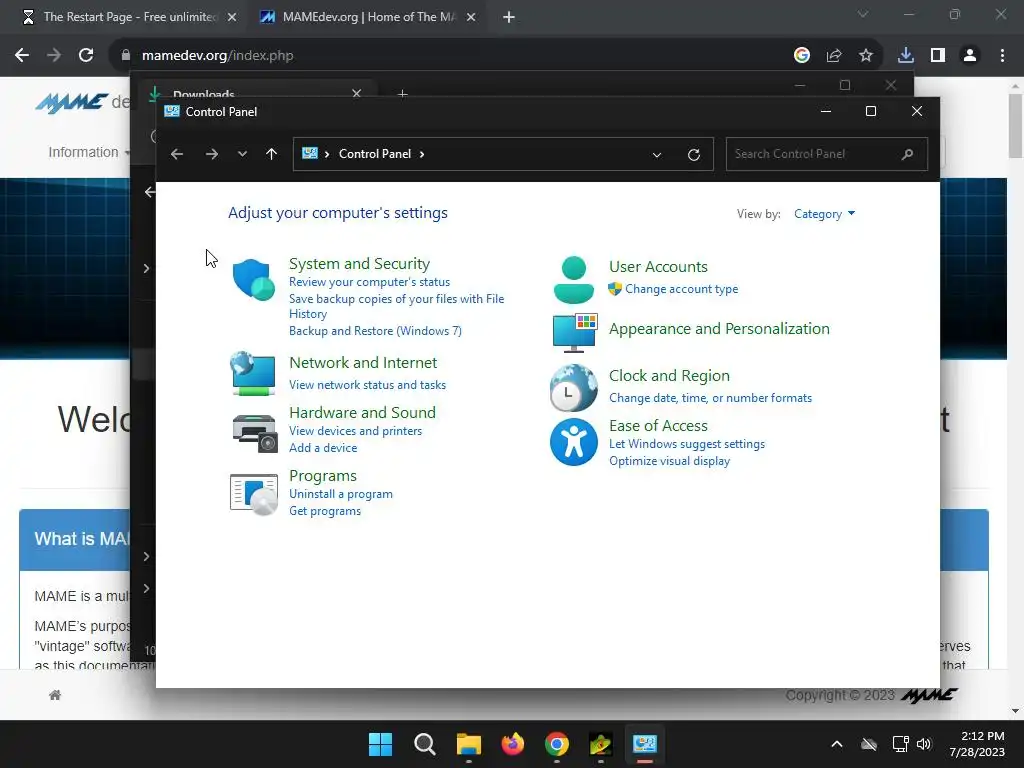The height and width of the screenshot is (768, 1024).
Task: Click Let Windows suggest settings
Action: [x=686, y=444]
